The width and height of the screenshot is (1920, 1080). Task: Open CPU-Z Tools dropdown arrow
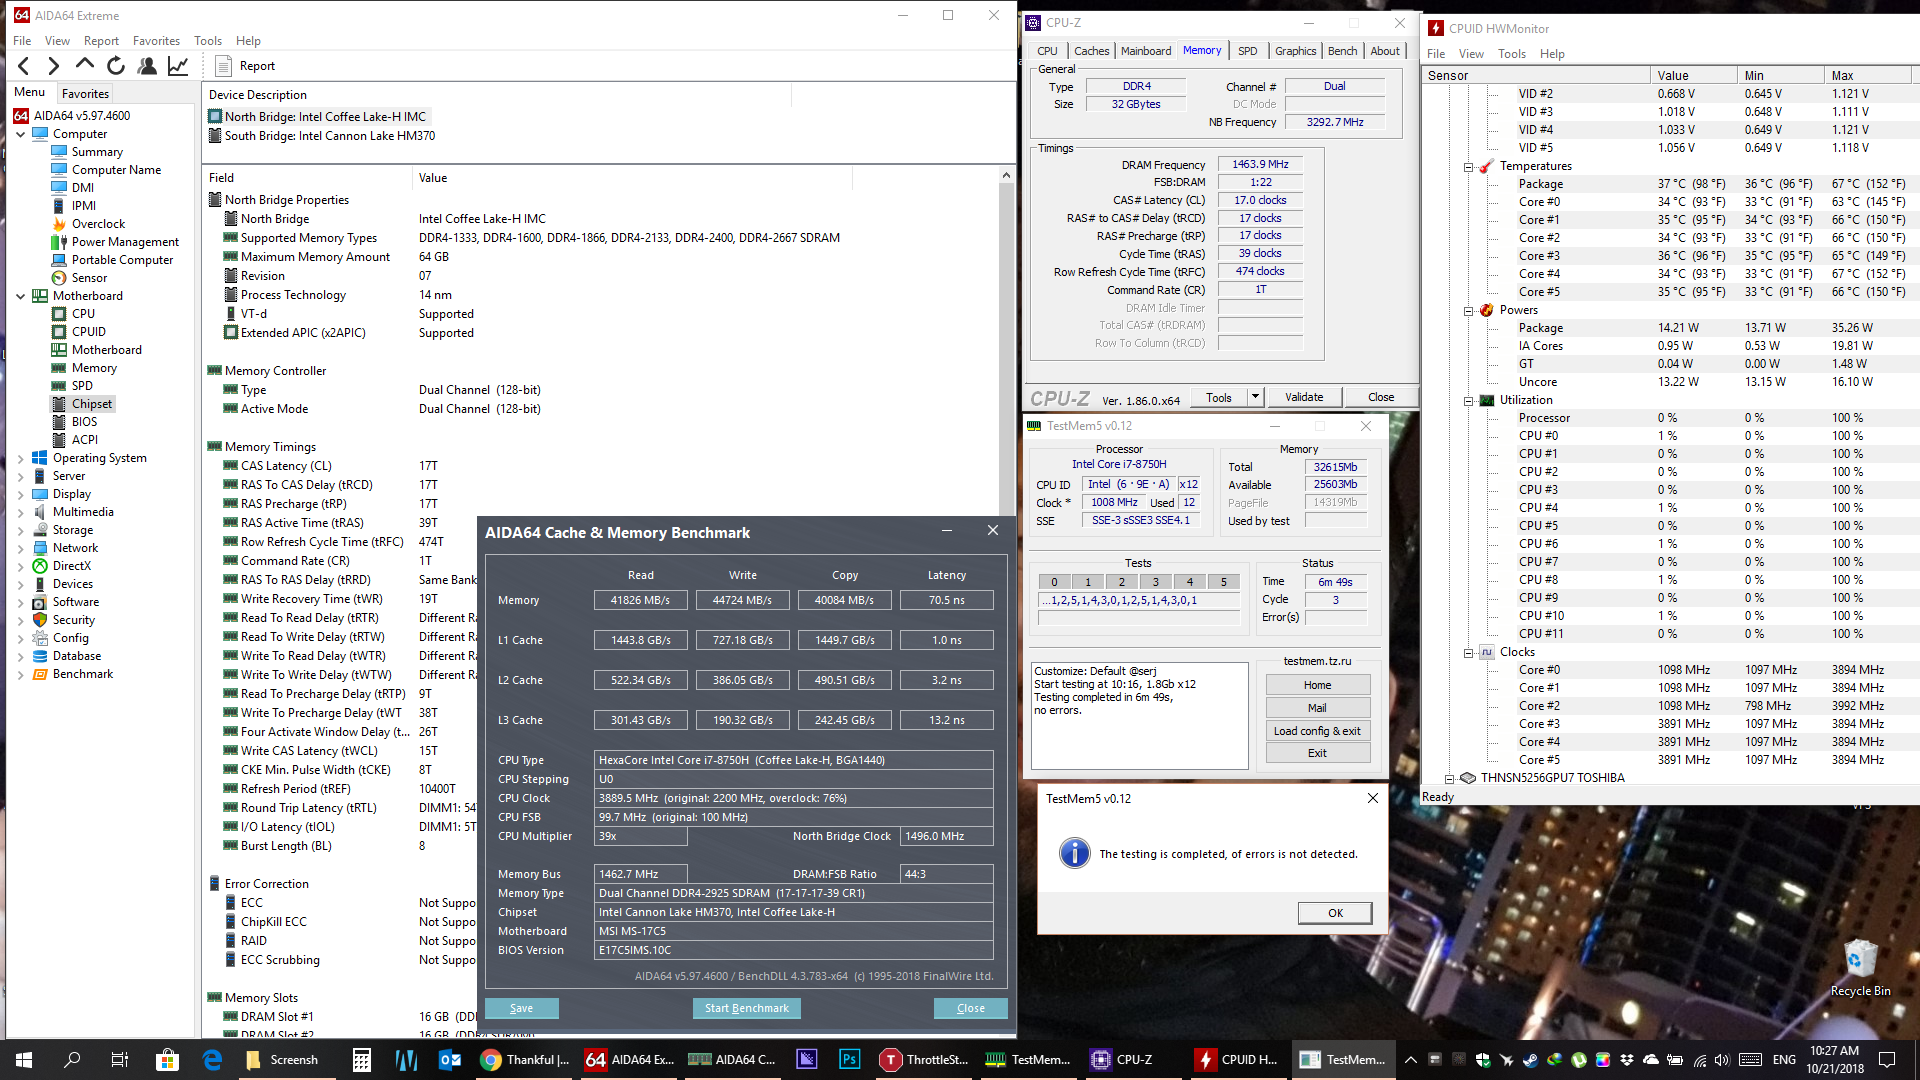click(x=1255, y=397)
